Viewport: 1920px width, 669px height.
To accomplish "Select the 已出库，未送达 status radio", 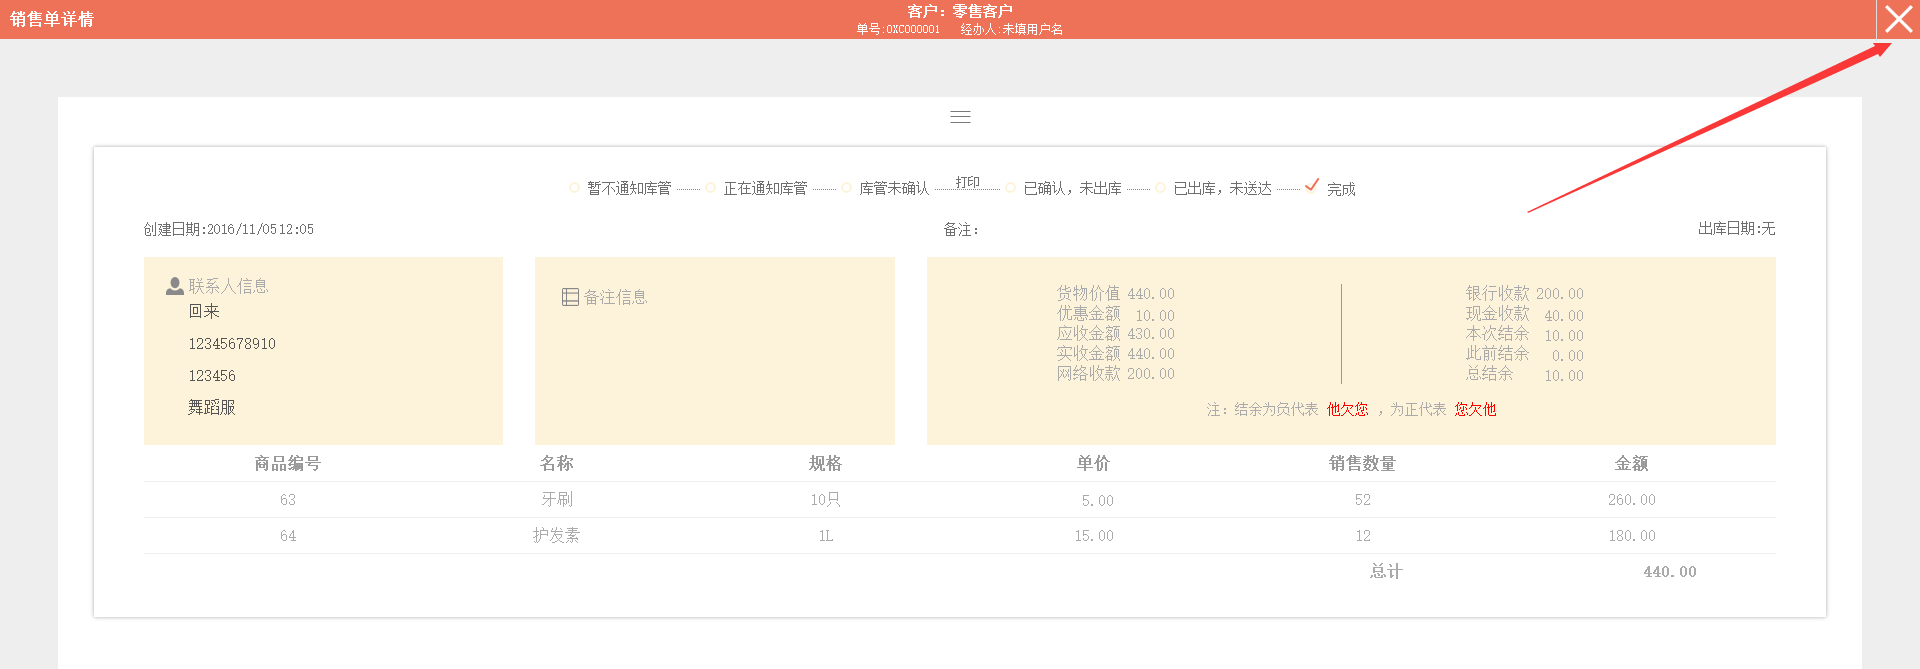I will 1160,188.
